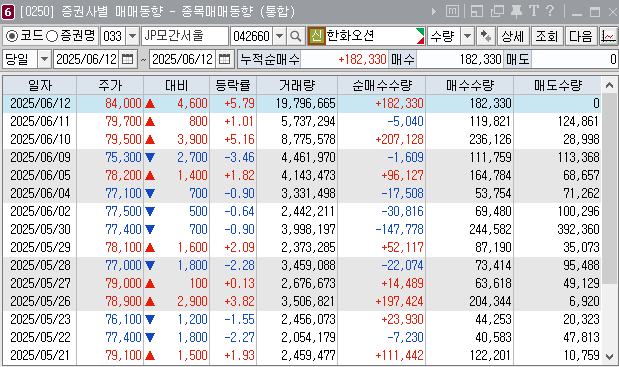
Task: Click the 매수수량 column header
Action: click(470, 85)
